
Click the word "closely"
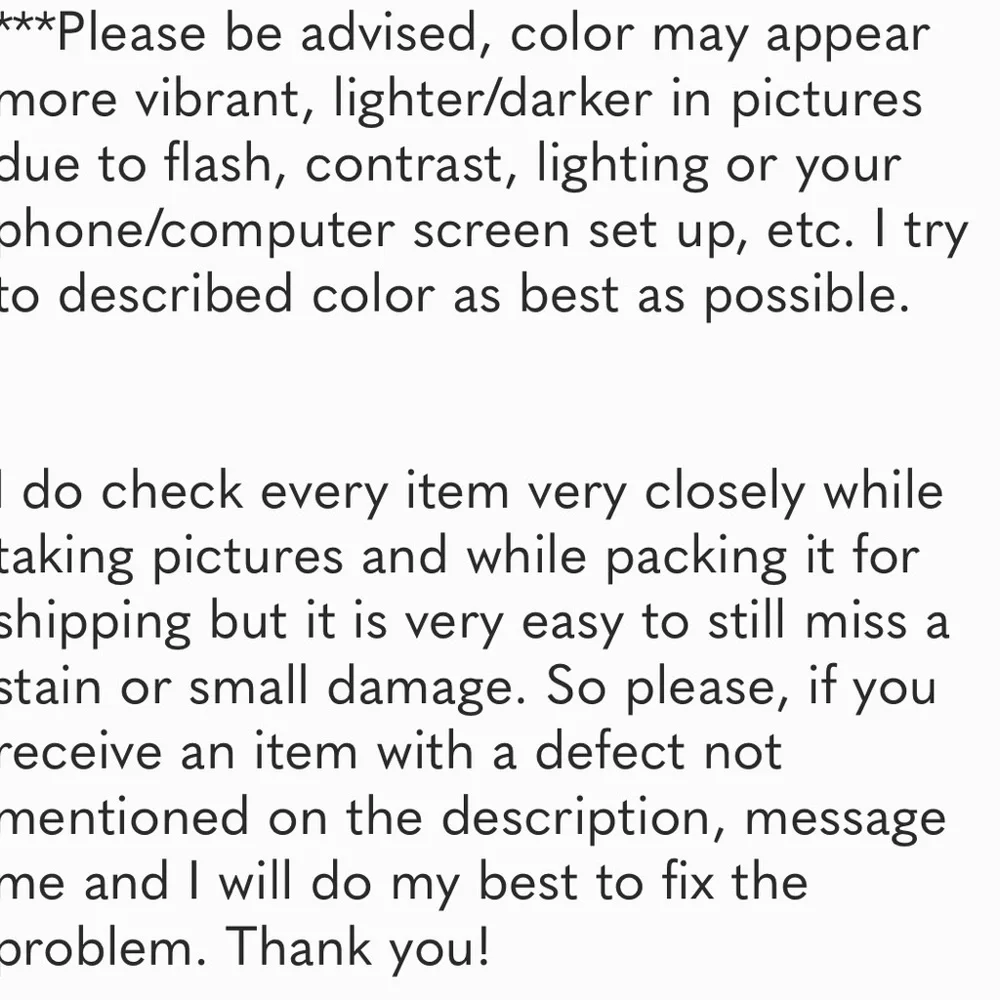pos(724,492)
